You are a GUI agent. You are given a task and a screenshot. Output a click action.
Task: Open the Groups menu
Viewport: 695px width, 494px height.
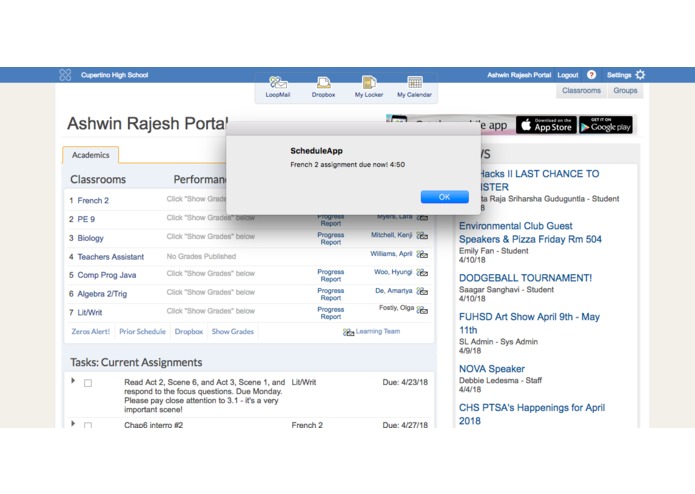point(625,90)
